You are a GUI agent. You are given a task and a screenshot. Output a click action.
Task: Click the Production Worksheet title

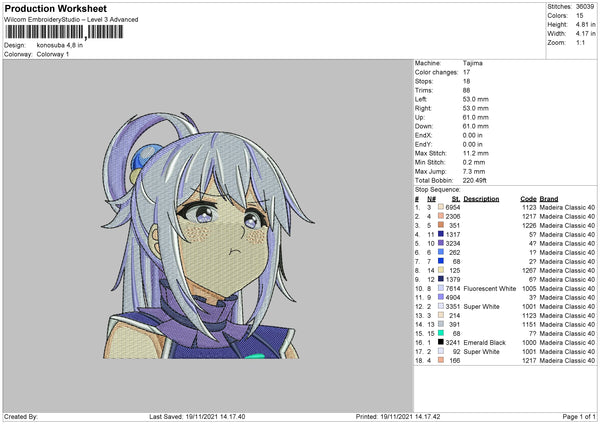pos(55,8)
